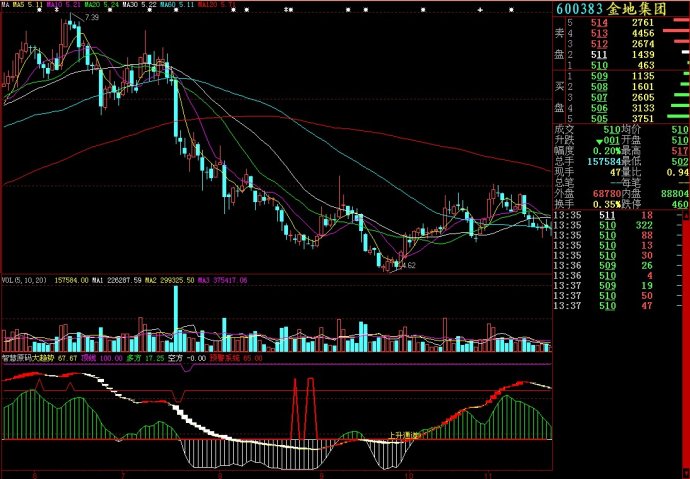690x479 pixels.
Task: Click the 跌停 460 limit-down value
Action: [681, 204]
